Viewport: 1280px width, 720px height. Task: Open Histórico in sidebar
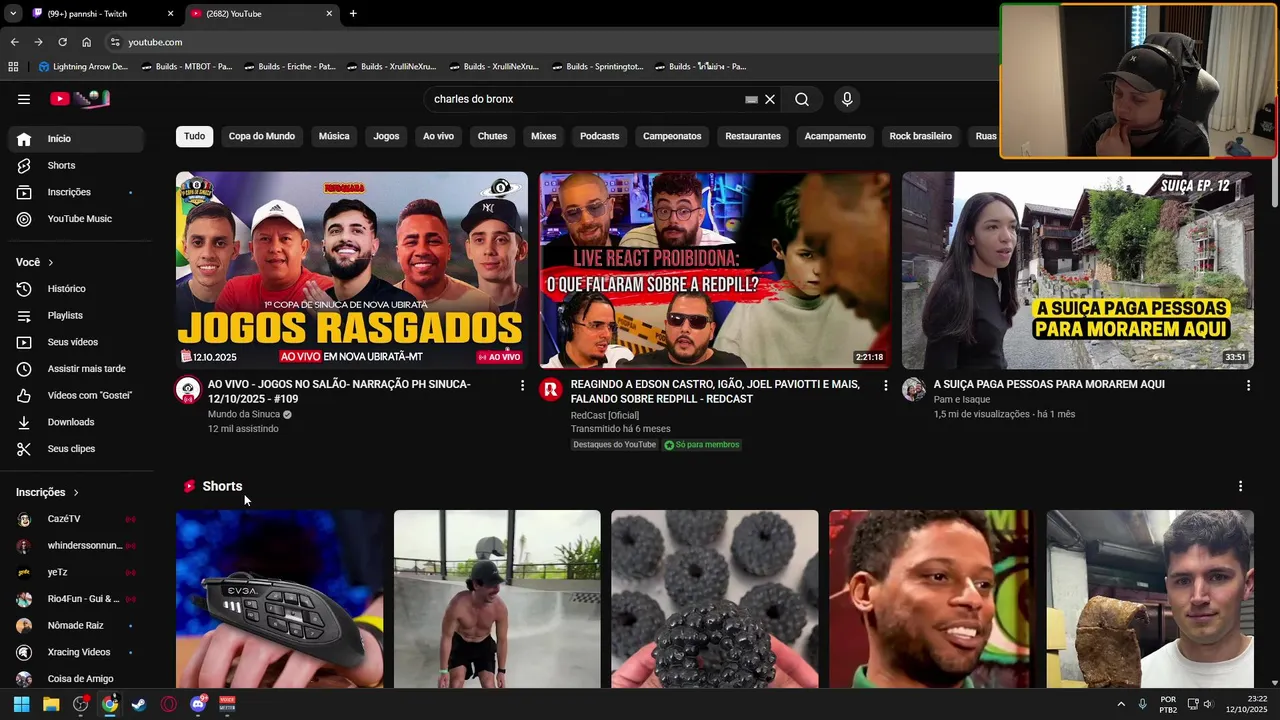pyautogui.click(x=77, y=289)
